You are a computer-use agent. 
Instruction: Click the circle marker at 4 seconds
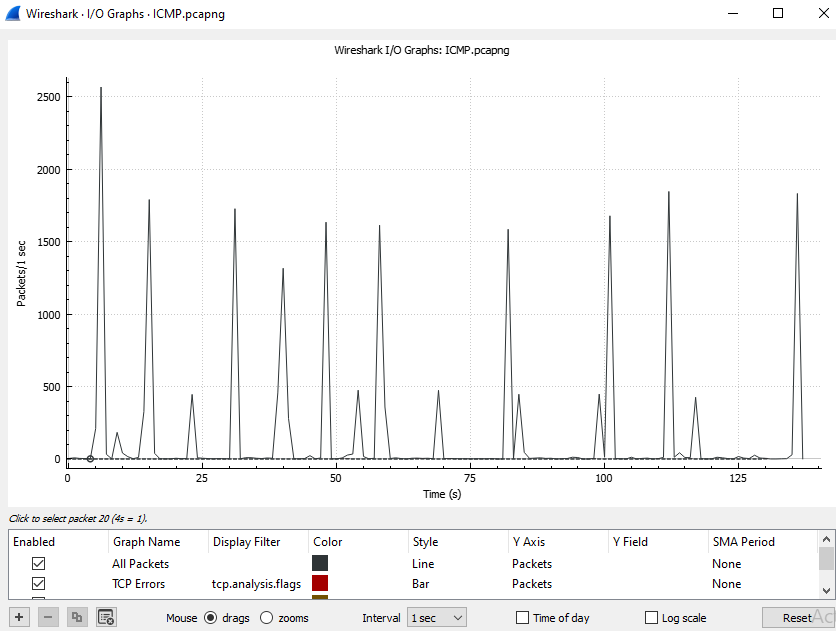click(90, 459)
